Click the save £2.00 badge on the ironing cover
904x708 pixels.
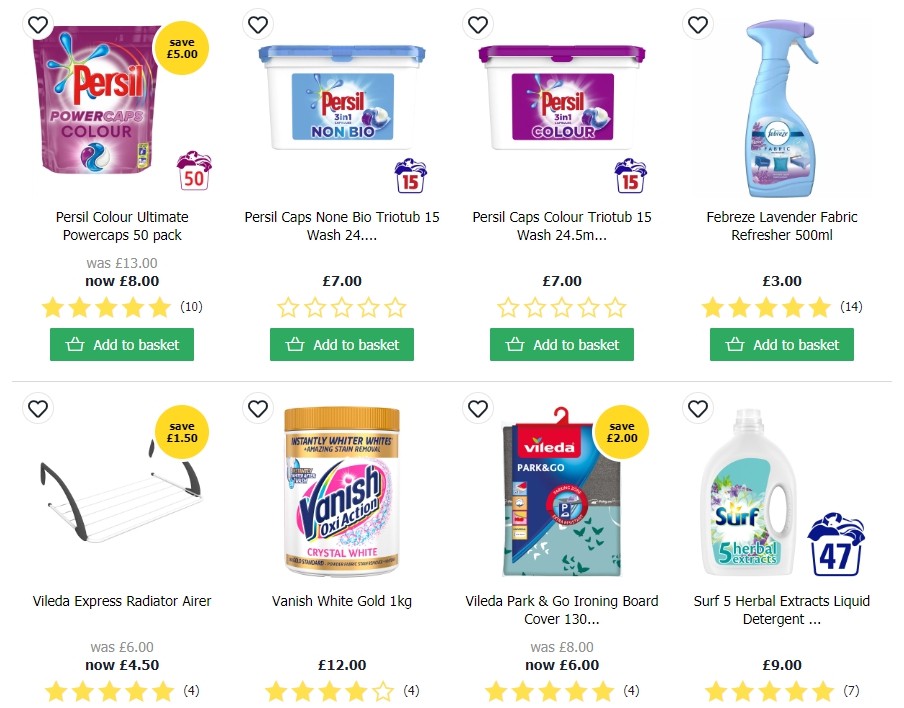(x=622, y=432)
